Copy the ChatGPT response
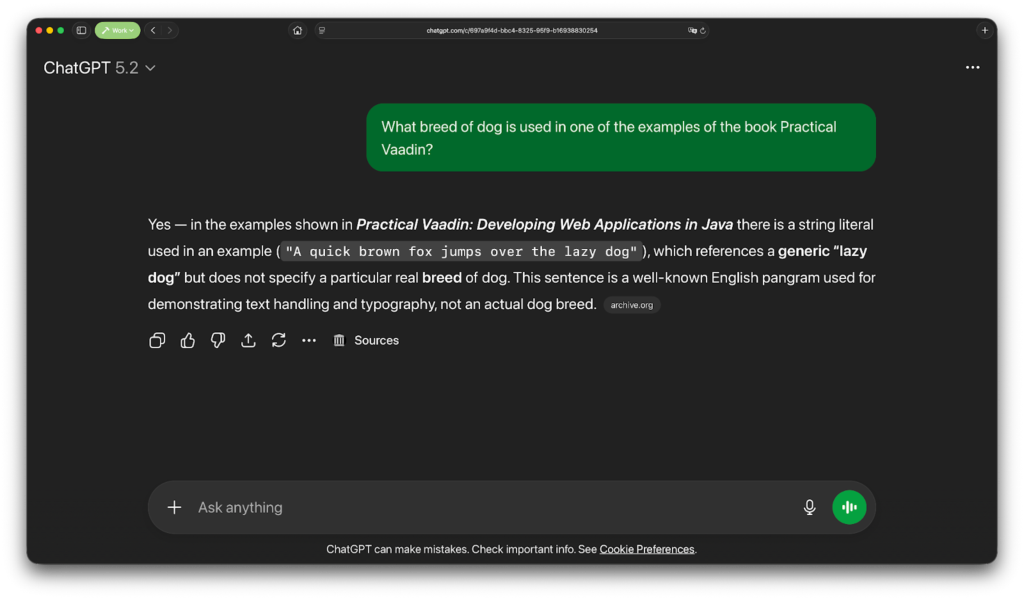The width and height of the screenshot is (1024, 599). point(157,340)
